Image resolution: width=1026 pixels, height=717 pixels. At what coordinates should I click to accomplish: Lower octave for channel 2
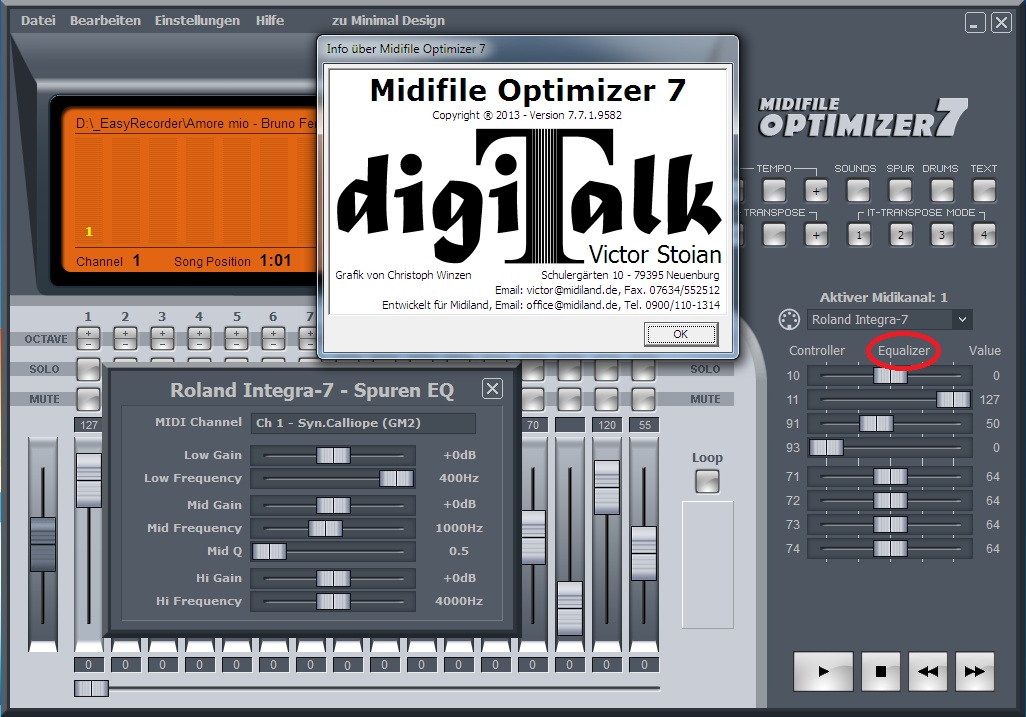(x=126, y=344)
